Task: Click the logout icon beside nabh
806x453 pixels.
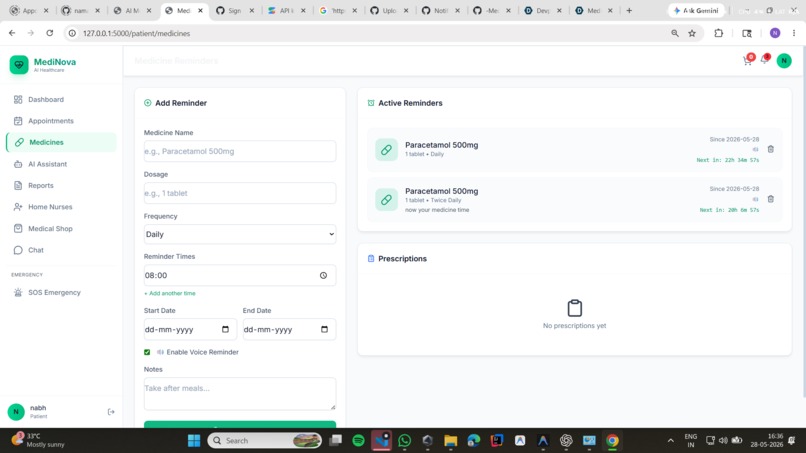Action: coord(111,412)
